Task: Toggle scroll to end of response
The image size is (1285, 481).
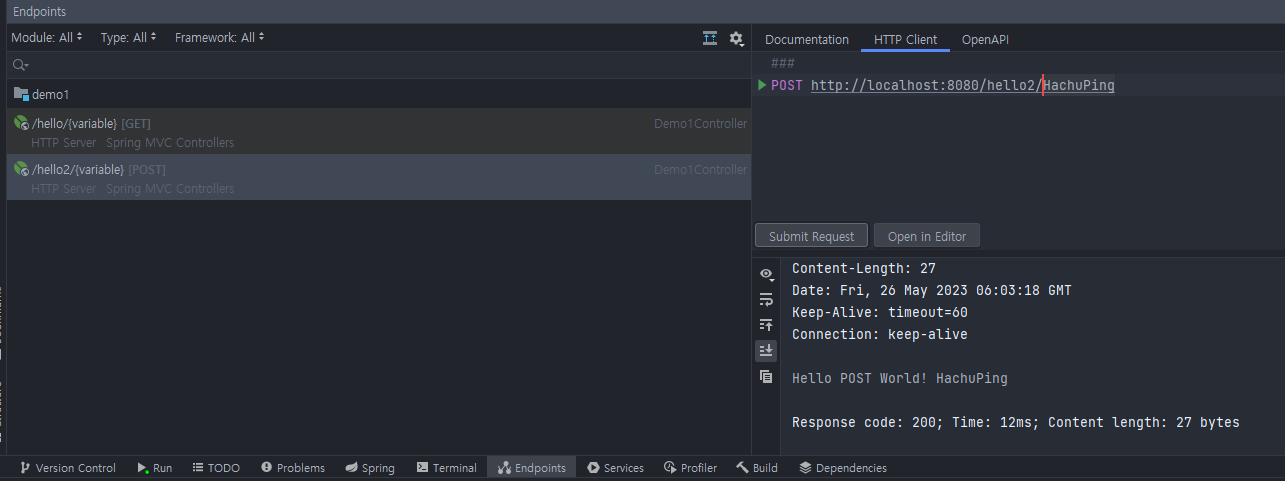Action: pos(766,350)
